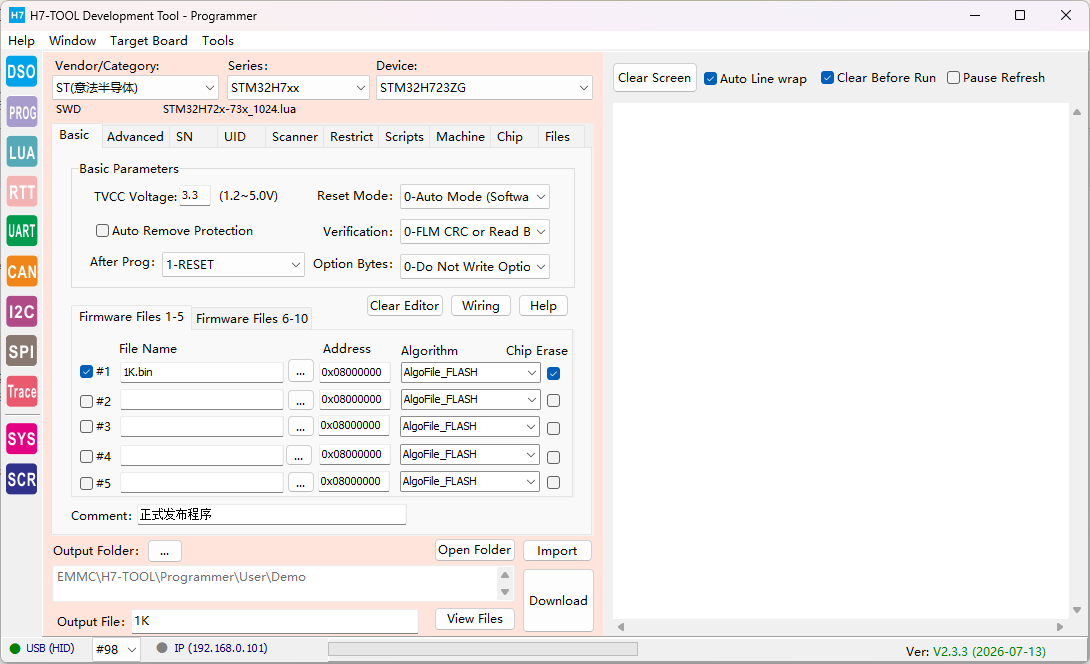Open the Tools menu

[x=218, y=40]
